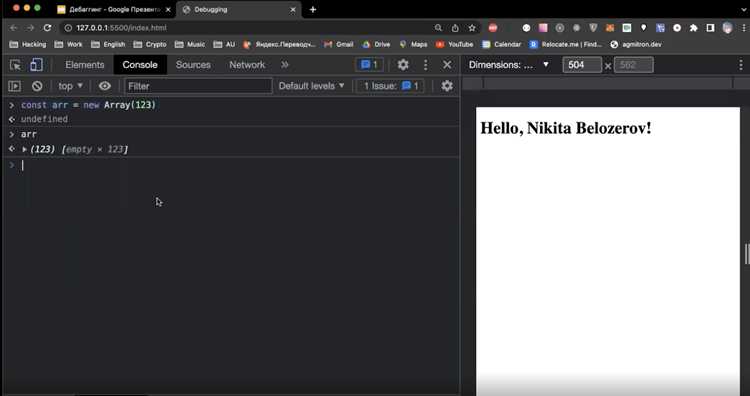Open the Dimensions device dropdown
This screenshot has width=750, height=396.
click(x=508, y=65)
